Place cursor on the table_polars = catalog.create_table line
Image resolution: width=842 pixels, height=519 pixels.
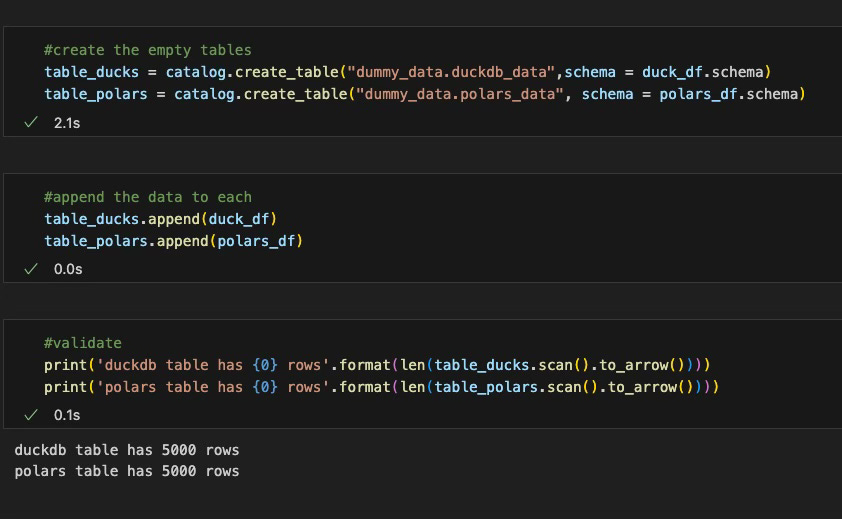[x=425, y=94]
